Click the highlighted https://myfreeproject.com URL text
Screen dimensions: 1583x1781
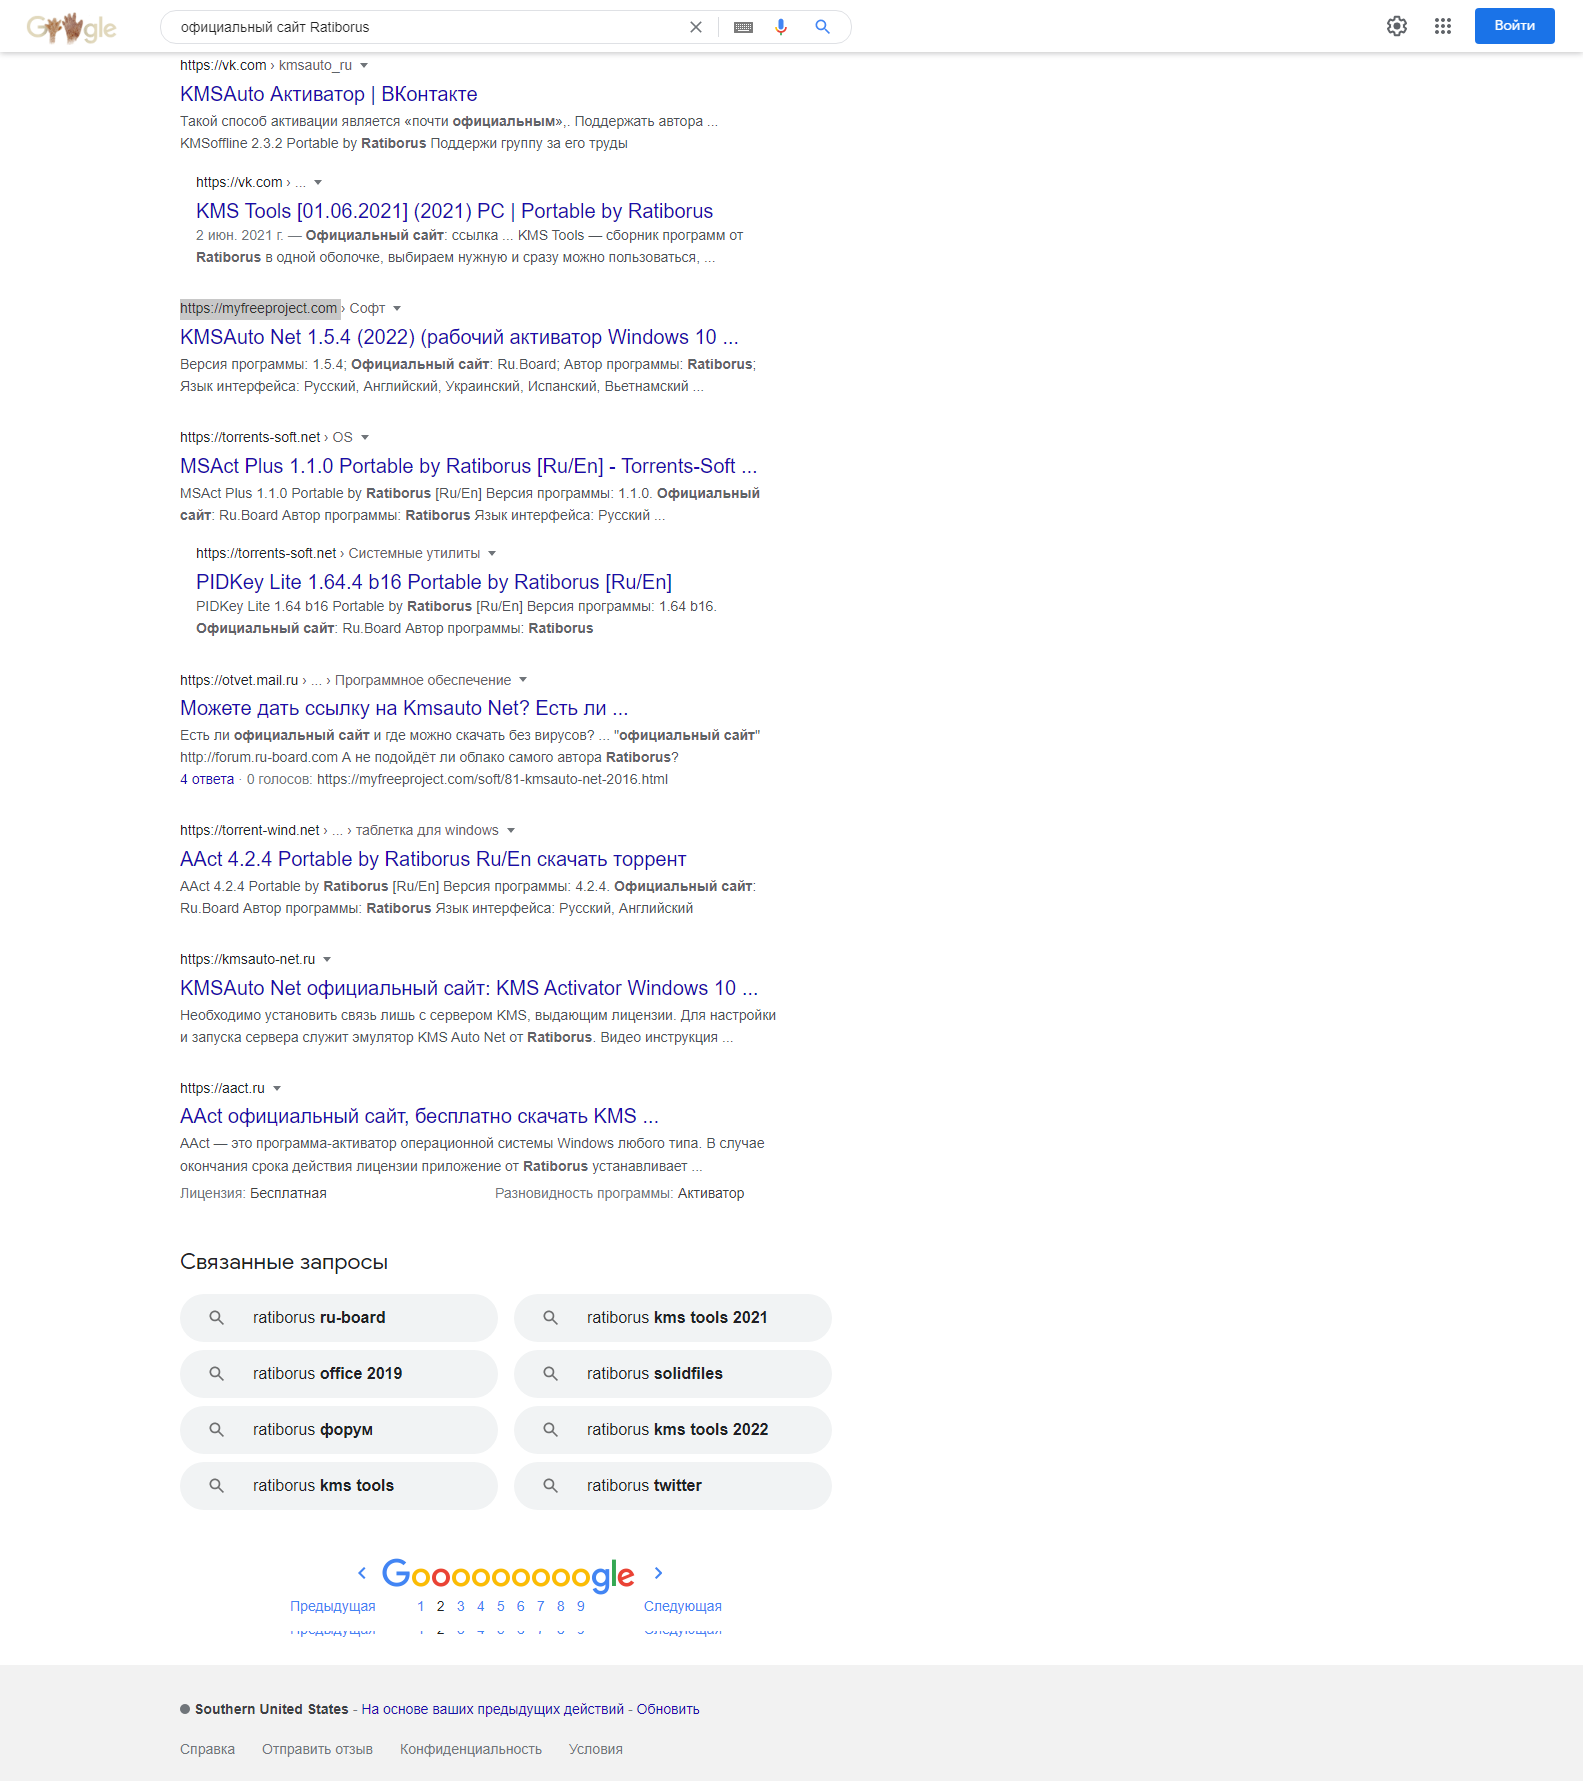259,309
